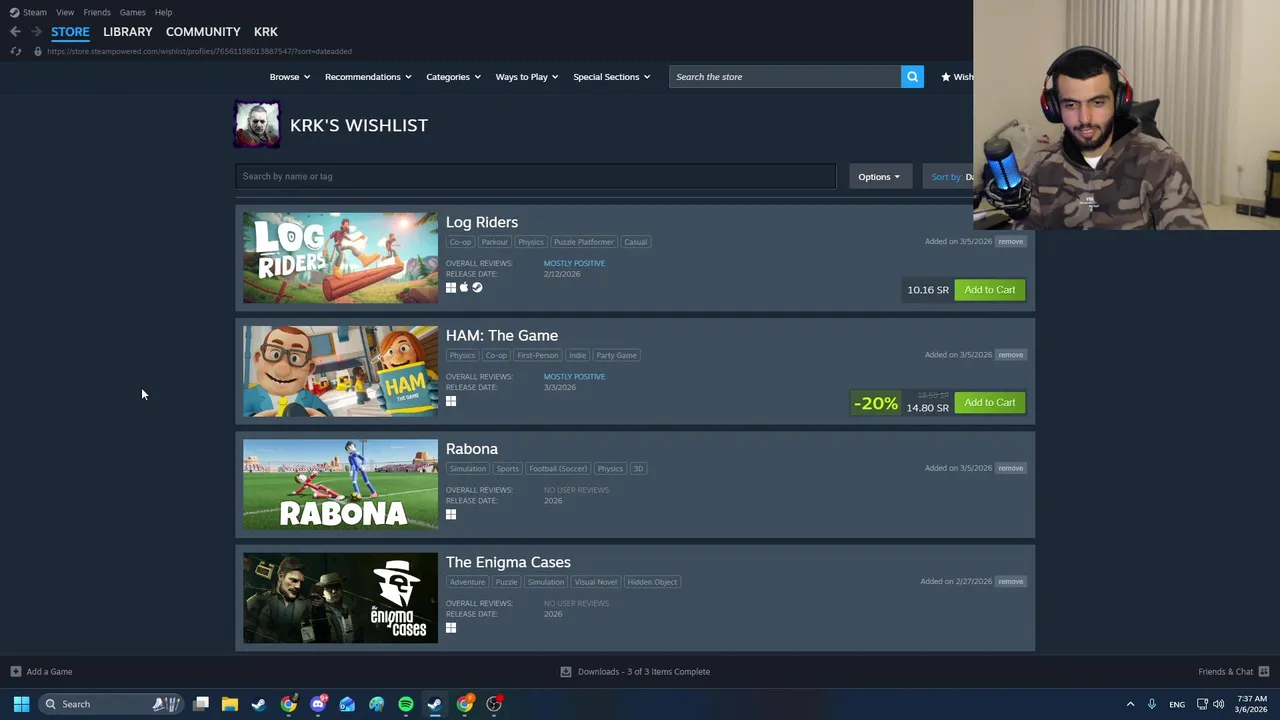Click the Windows platform icon for Rabona
The image size is (1280, 720).
[x=451, y=514]
